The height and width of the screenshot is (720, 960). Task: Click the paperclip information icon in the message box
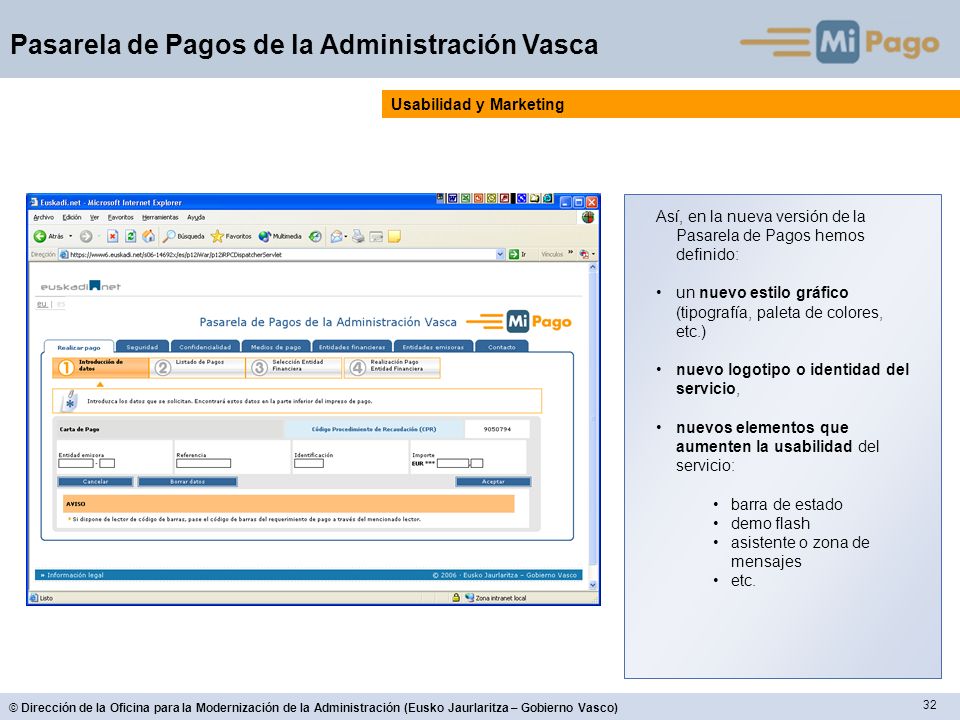(x=70, y=400)
